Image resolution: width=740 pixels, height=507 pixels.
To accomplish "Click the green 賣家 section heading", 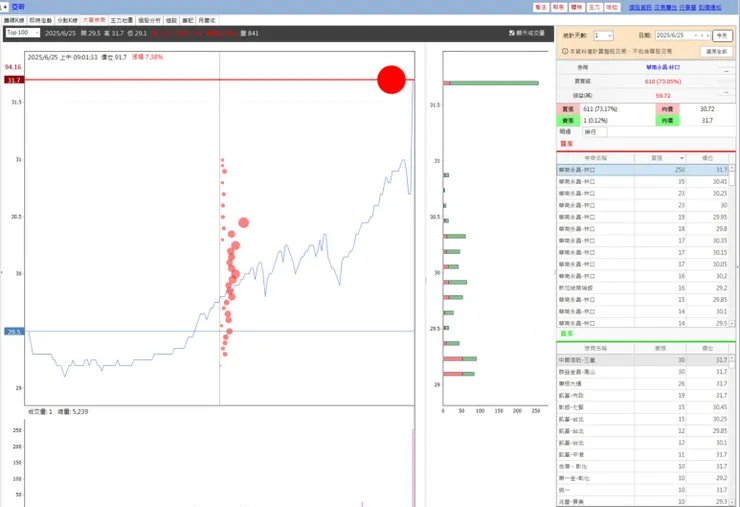I will [x=566, y=334].
